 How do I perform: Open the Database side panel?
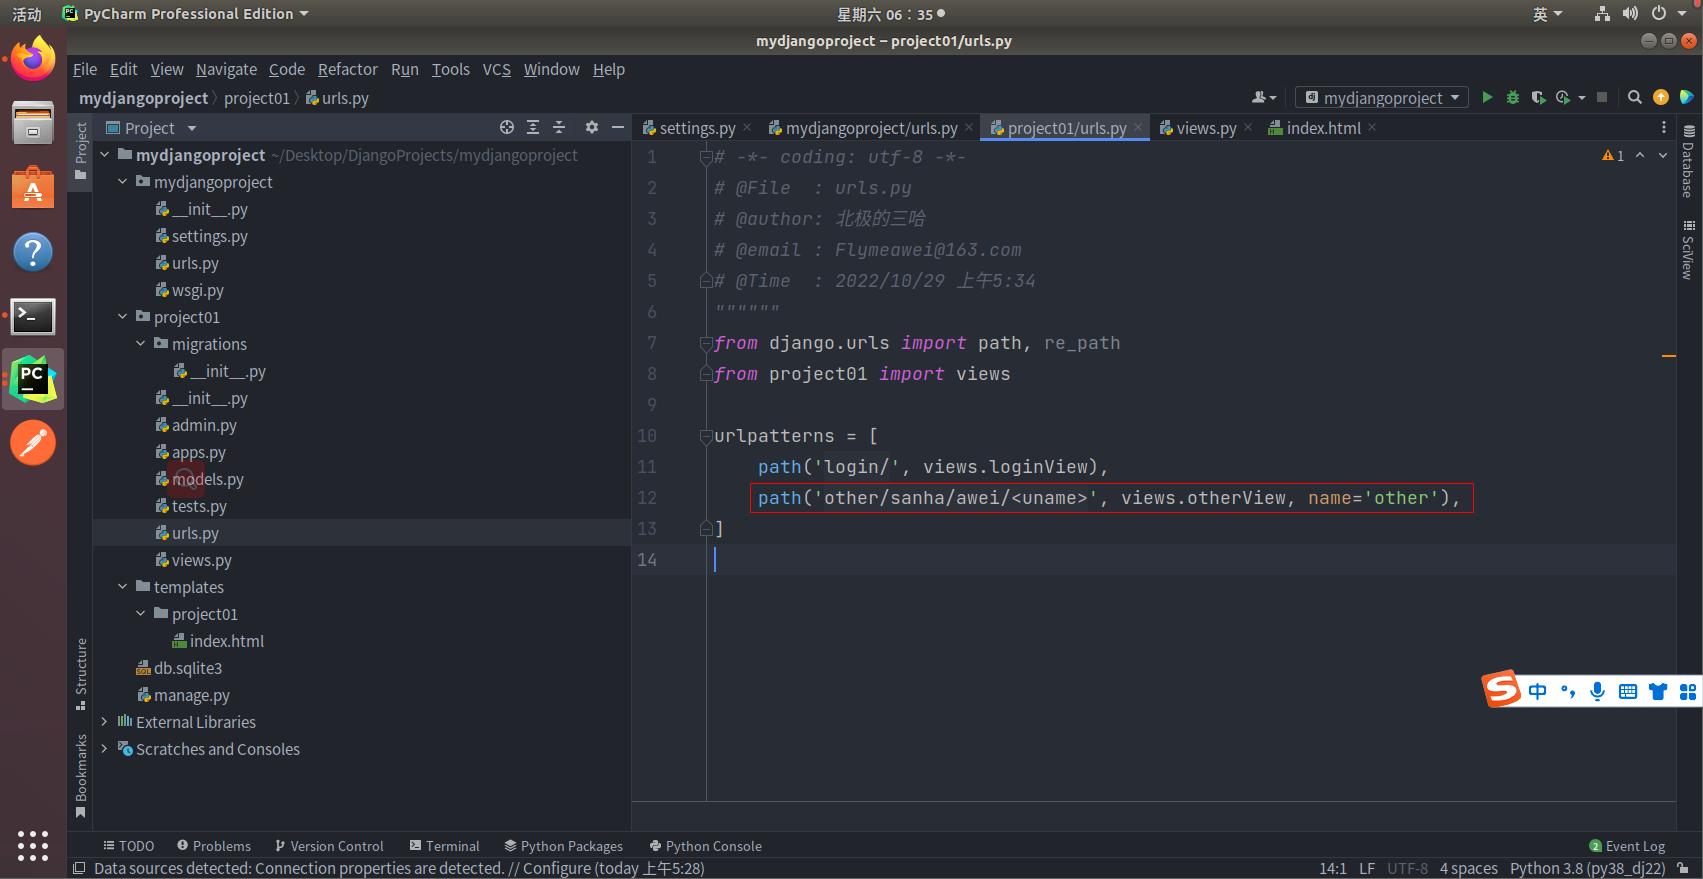coord(1688,161)
